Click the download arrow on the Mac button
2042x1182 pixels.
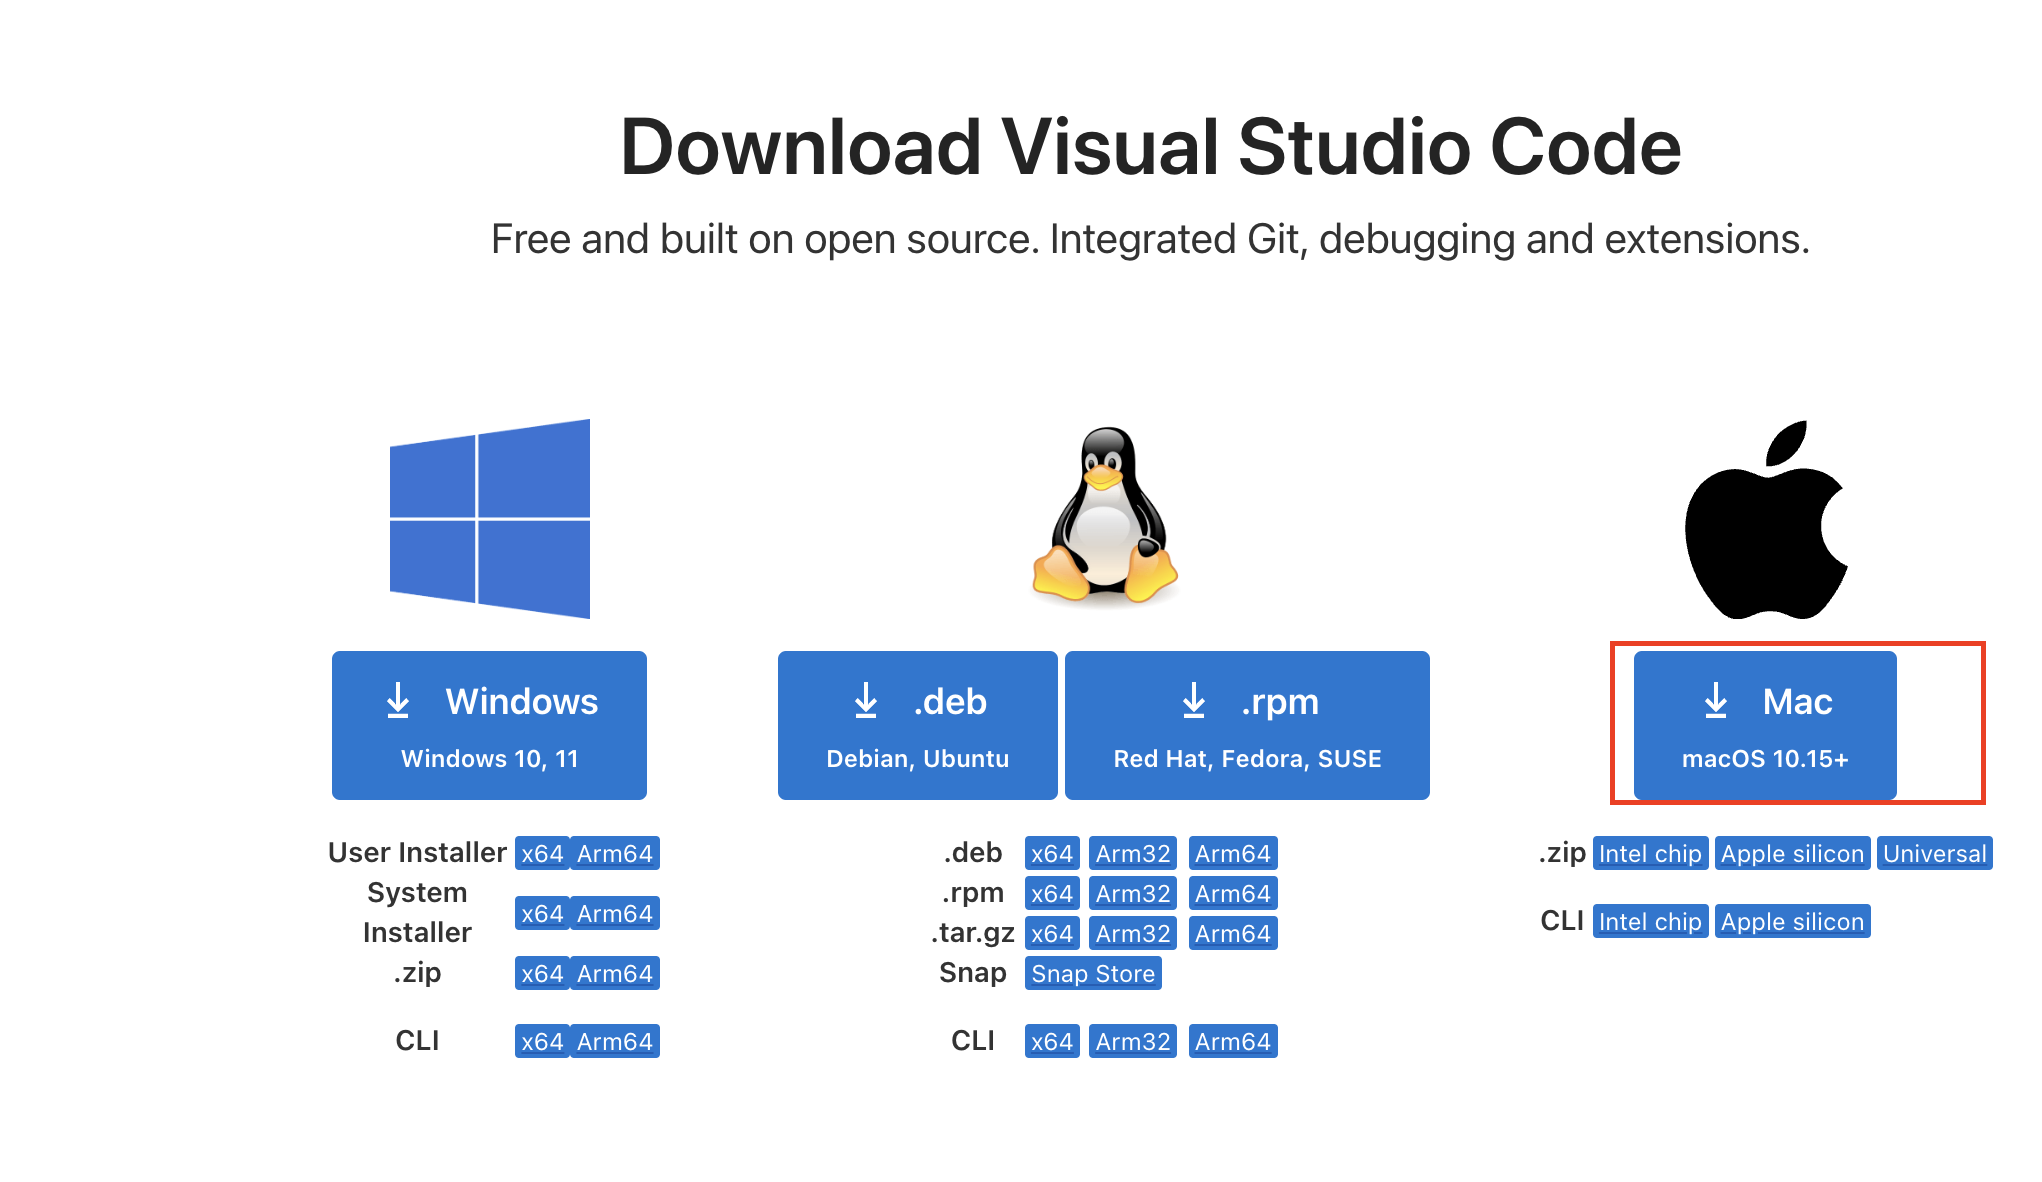pos(1716,701)
